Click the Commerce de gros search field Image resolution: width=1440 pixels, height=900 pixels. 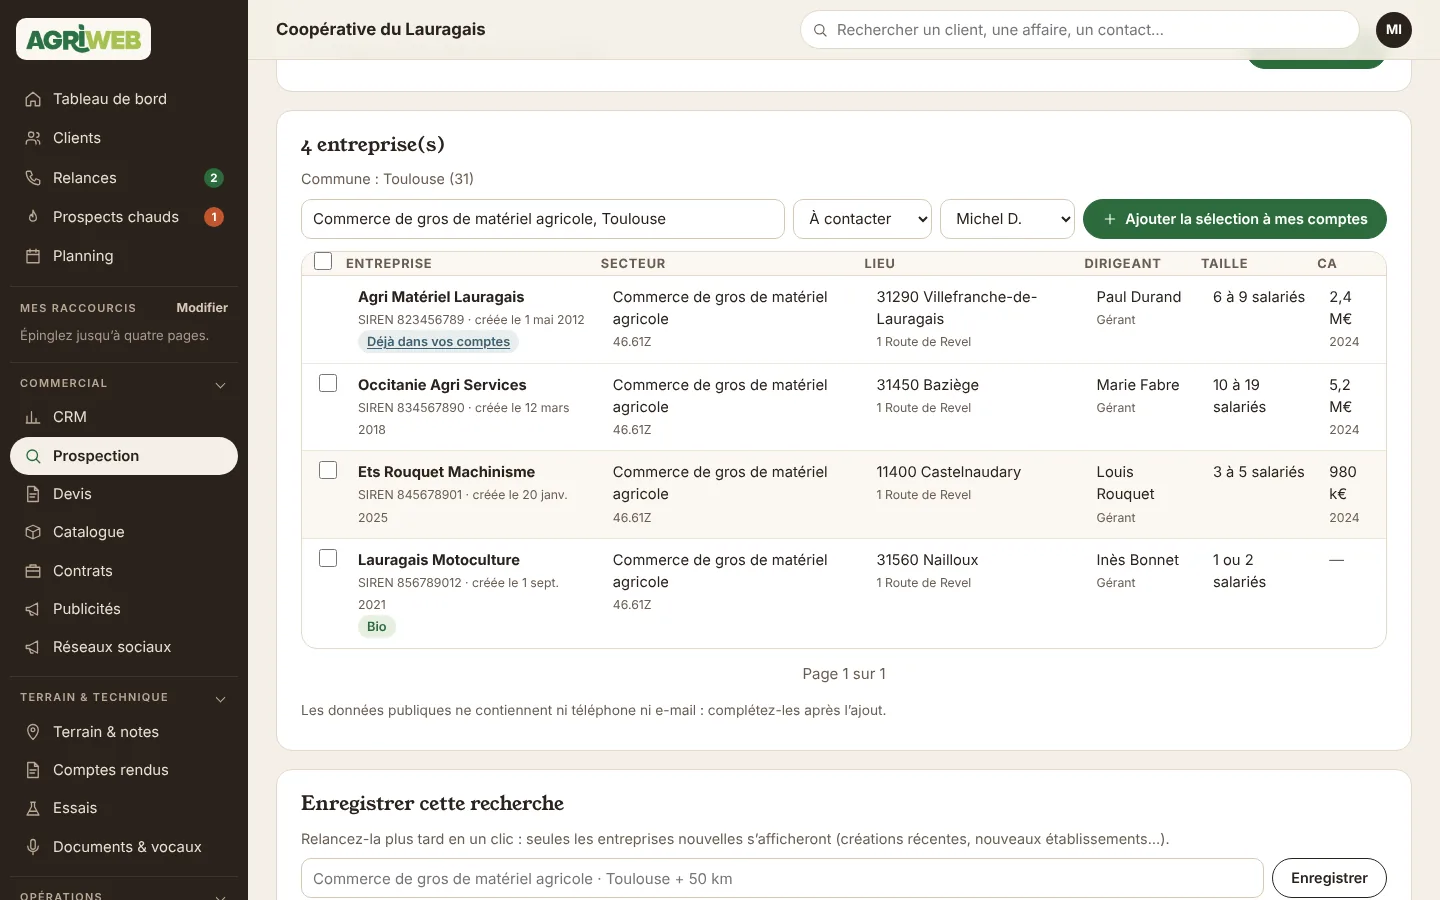(x=543, y=219)
